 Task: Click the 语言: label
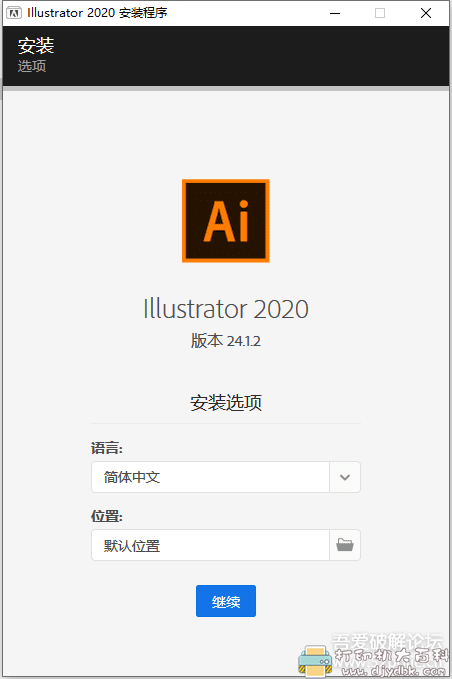pos(107,448)
